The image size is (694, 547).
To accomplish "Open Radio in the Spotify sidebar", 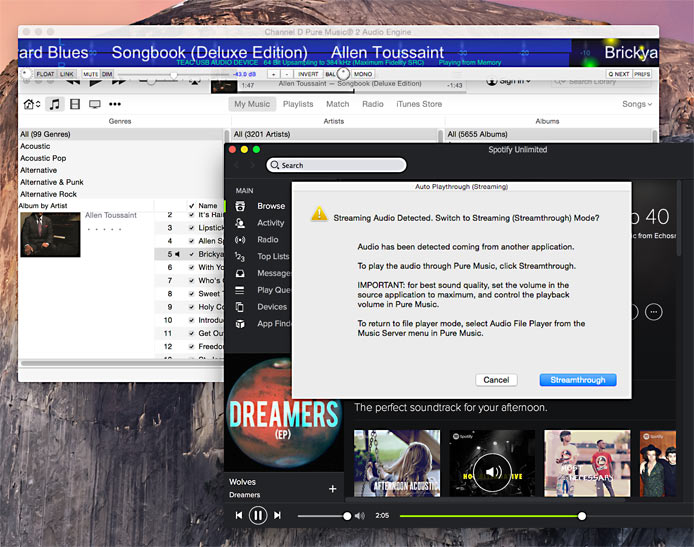I will tap(268, 239).
